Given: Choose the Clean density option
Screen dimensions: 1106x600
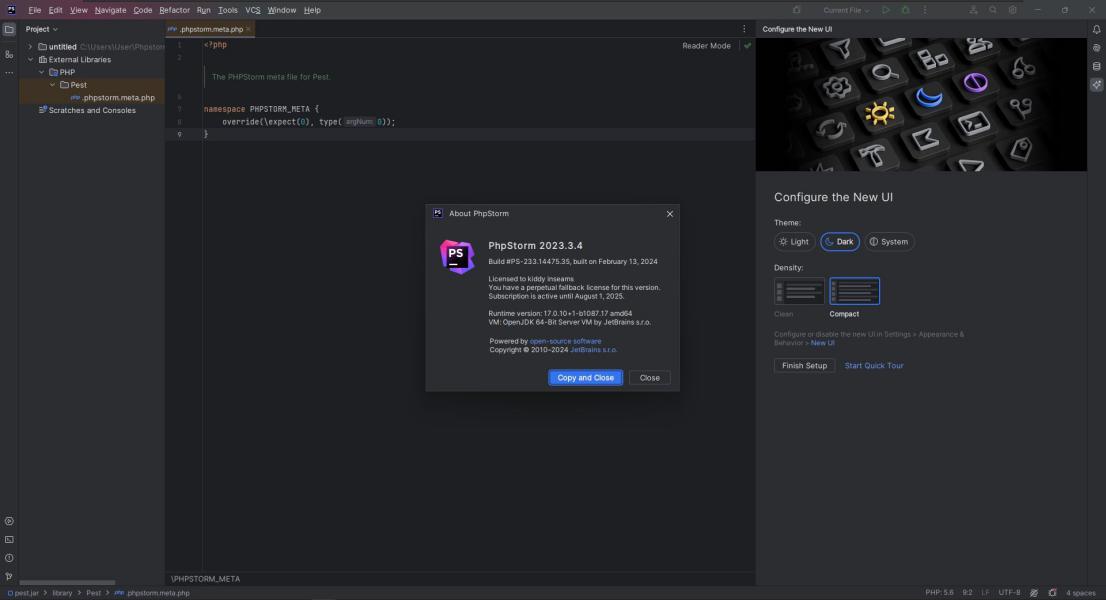Looking at the screenshot, I should 799,291.
